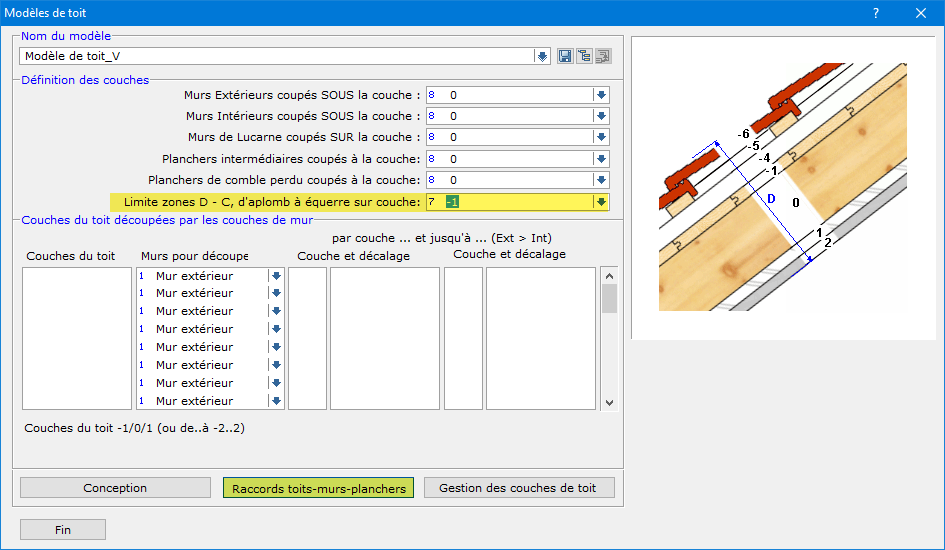Click the model tree structure icon
Viewport: 945px width, 550px height.
click(x=584, y=56)
